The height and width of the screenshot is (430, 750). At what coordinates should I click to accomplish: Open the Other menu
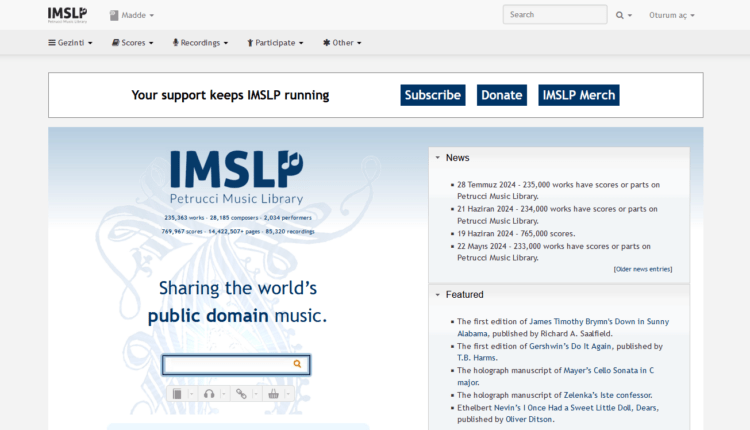[x=342, y=43]
